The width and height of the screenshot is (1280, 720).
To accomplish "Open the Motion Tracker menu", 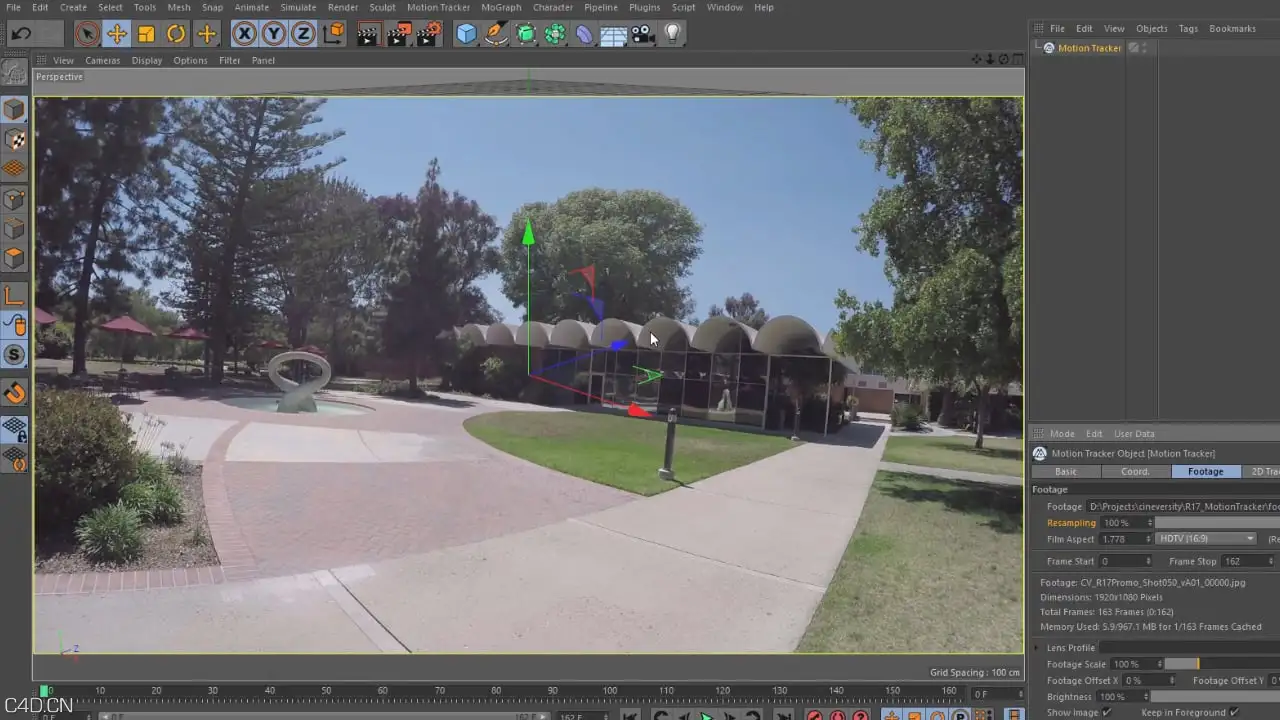I will pyautogui.click(x=438, y=7).
